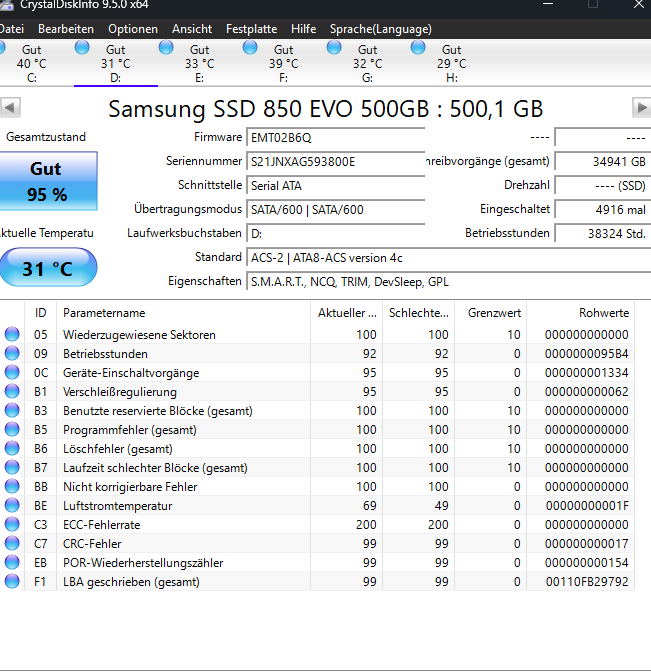This screenshot has width=651, height=672.
Task: Click status orb of ECC-Fehlerrate row
Action: click(x=12, y=524)
